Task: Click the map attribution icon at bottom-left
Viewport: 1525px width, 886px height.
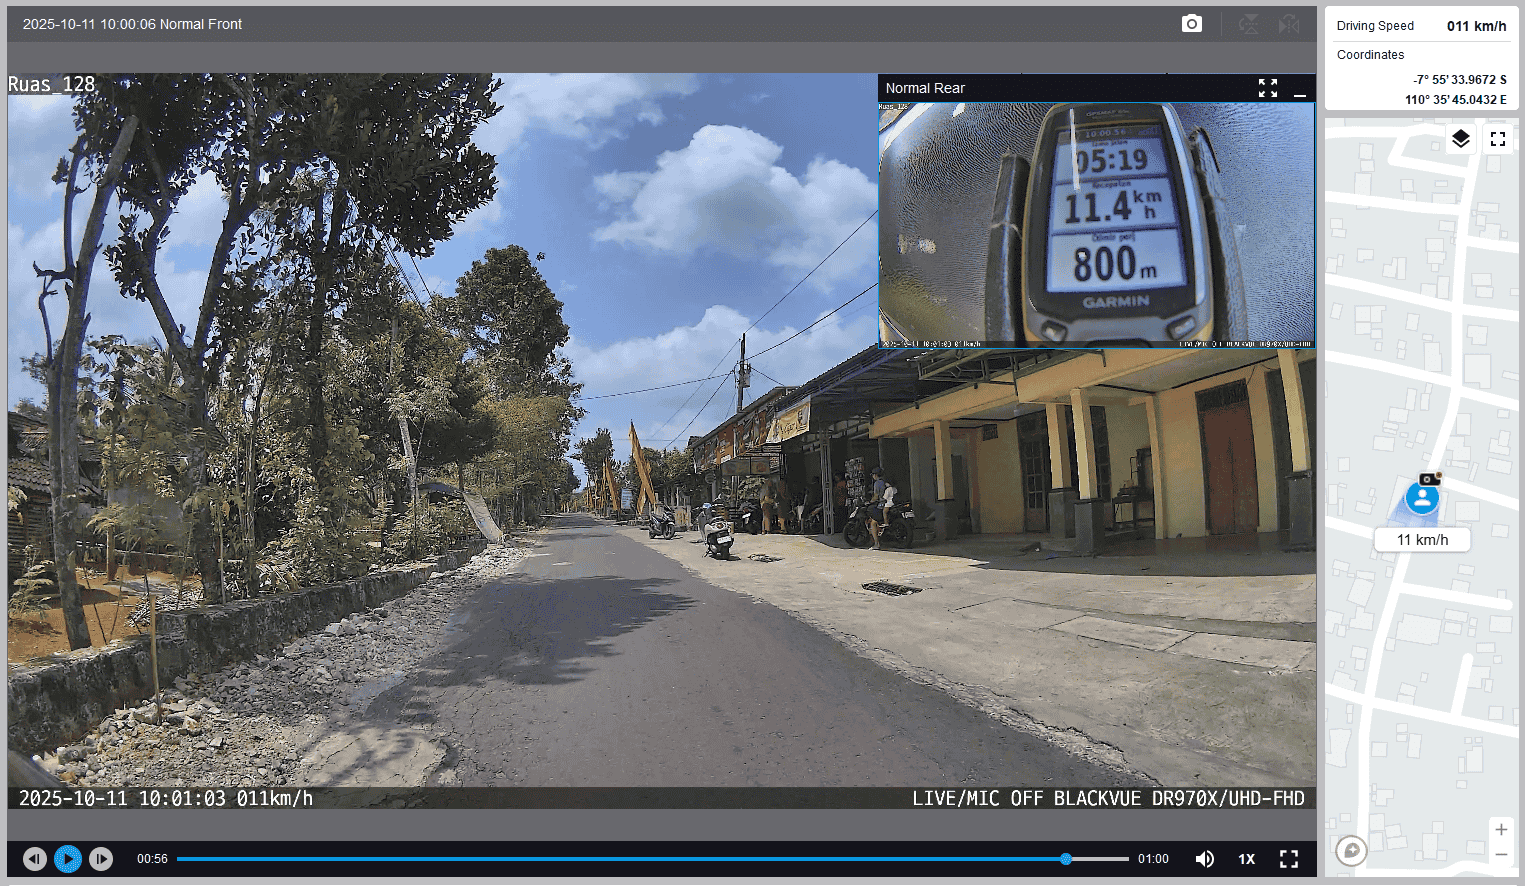Action: pyautogui.click(x=1351, y=850)
